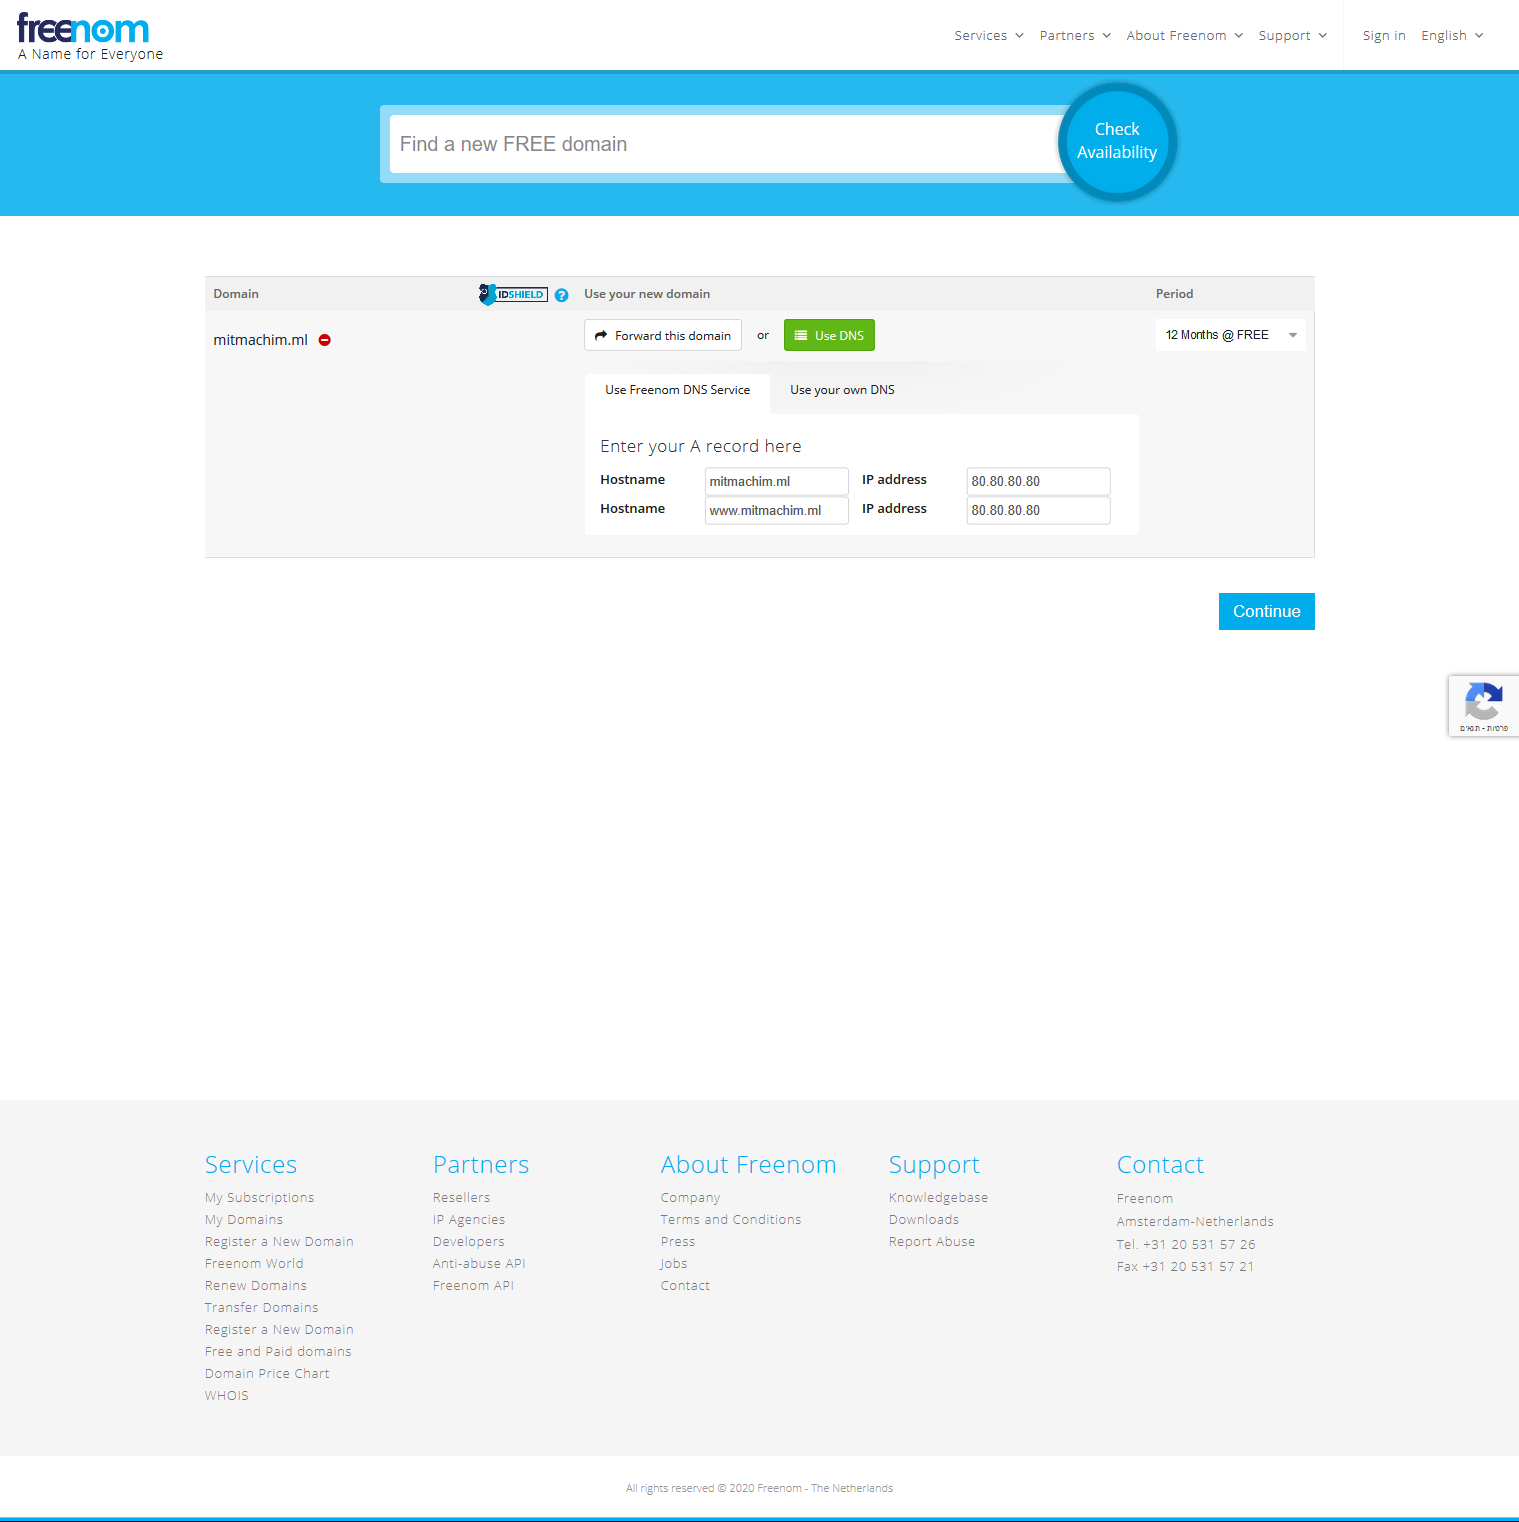Open the IDShield help question mark
The image size is (1519, 1522).
click(561, 295)
